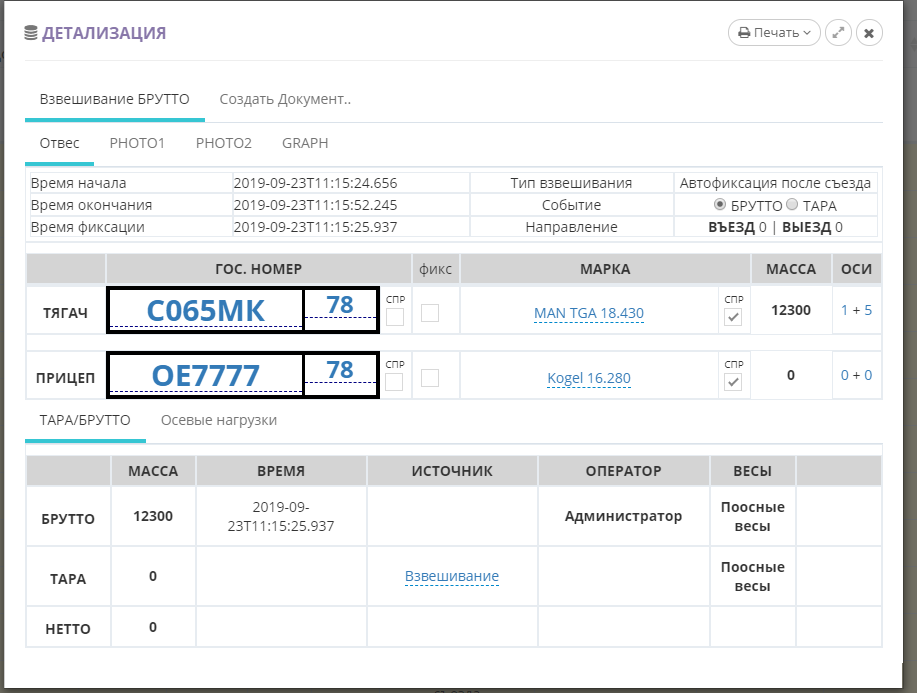Close the Детализация dialog
This screenshot has width=917, height=693.
pyautogui.click(x=869, y=33)
